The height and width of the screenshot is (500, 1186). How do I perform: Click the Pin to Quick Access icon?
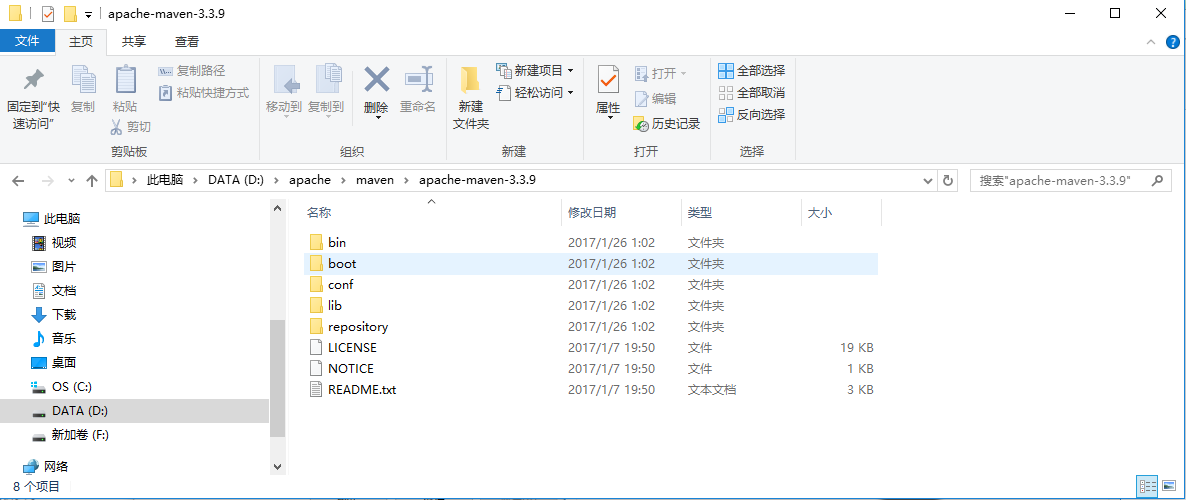(33, 79)
